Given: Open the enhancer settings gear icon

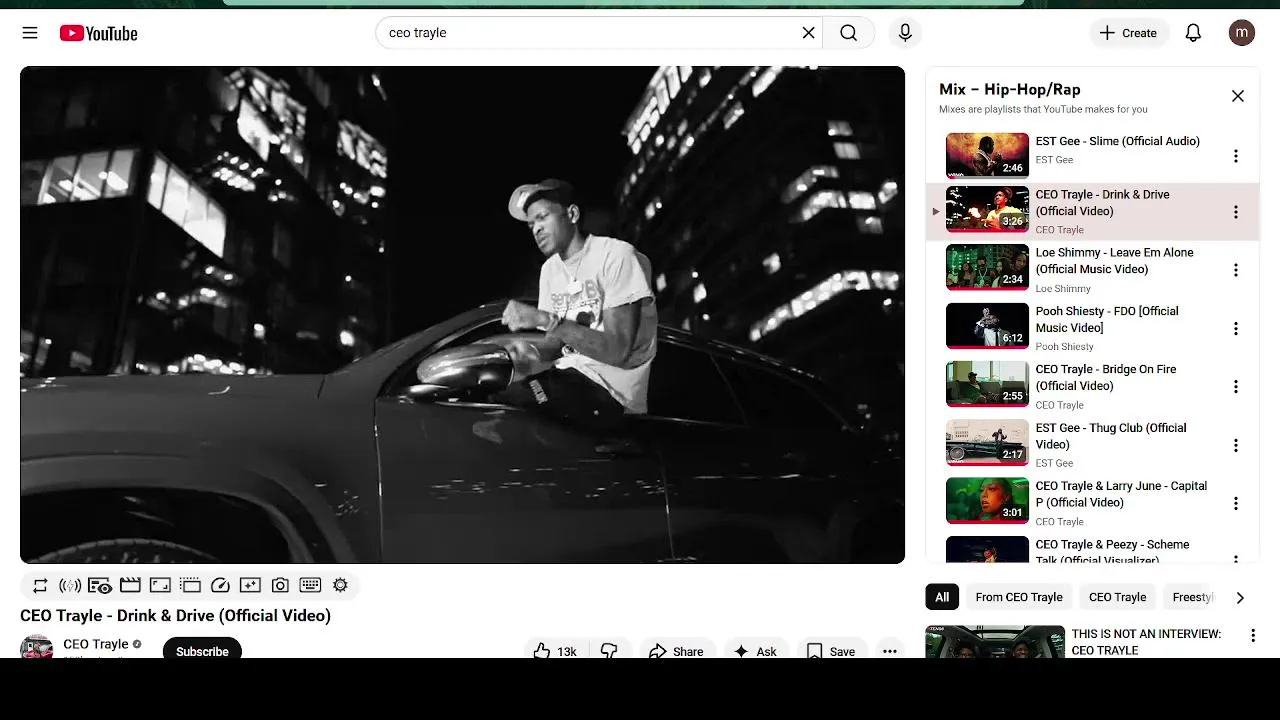Looking at the screenshot, I should pos(340,585).
